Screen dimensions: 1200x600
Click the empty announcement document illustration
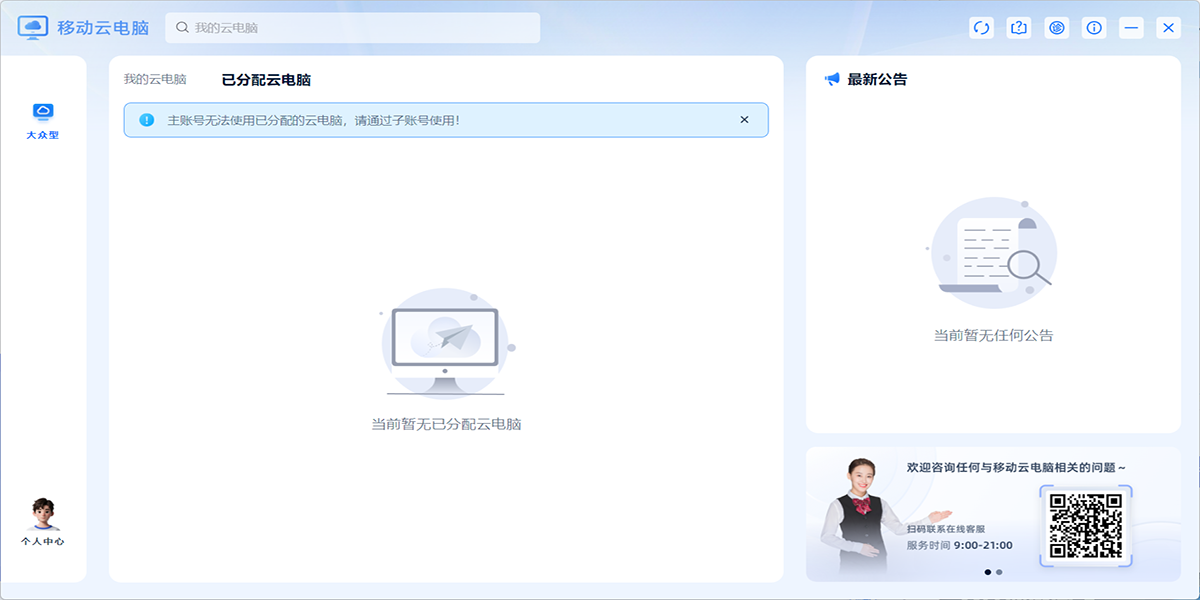pos(992,252)
